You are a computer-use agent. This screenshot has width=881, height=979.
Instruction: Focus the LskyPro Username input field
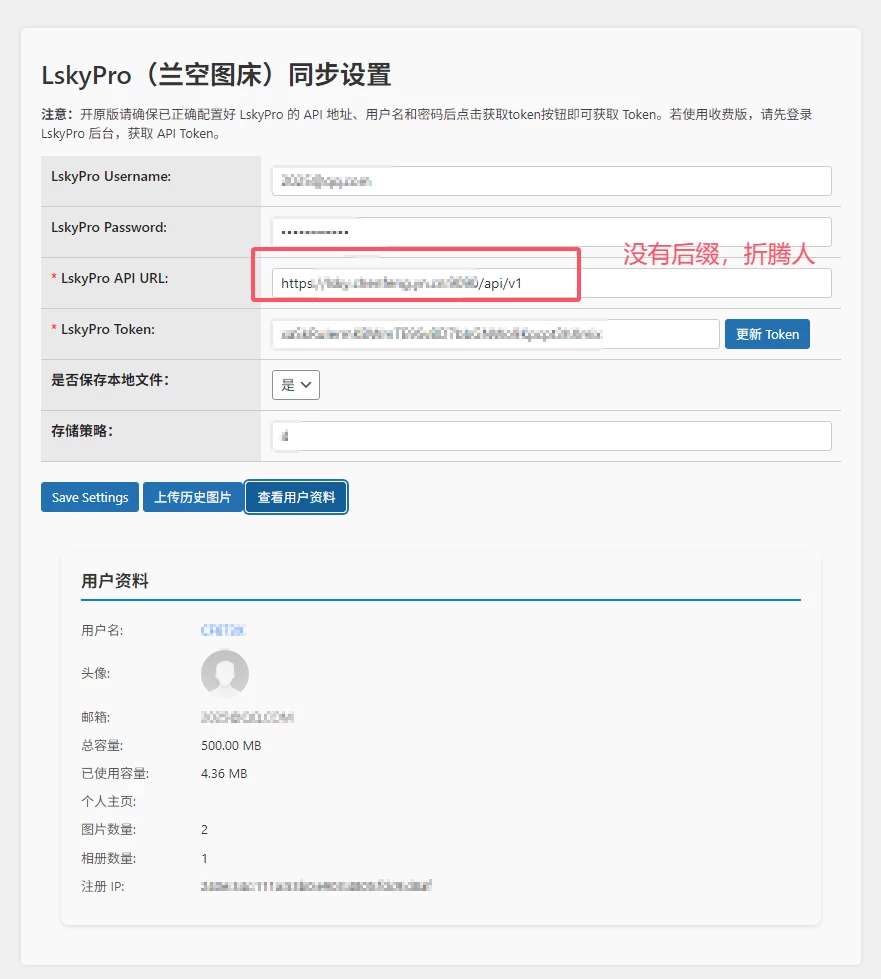click(x=551, y=181)
